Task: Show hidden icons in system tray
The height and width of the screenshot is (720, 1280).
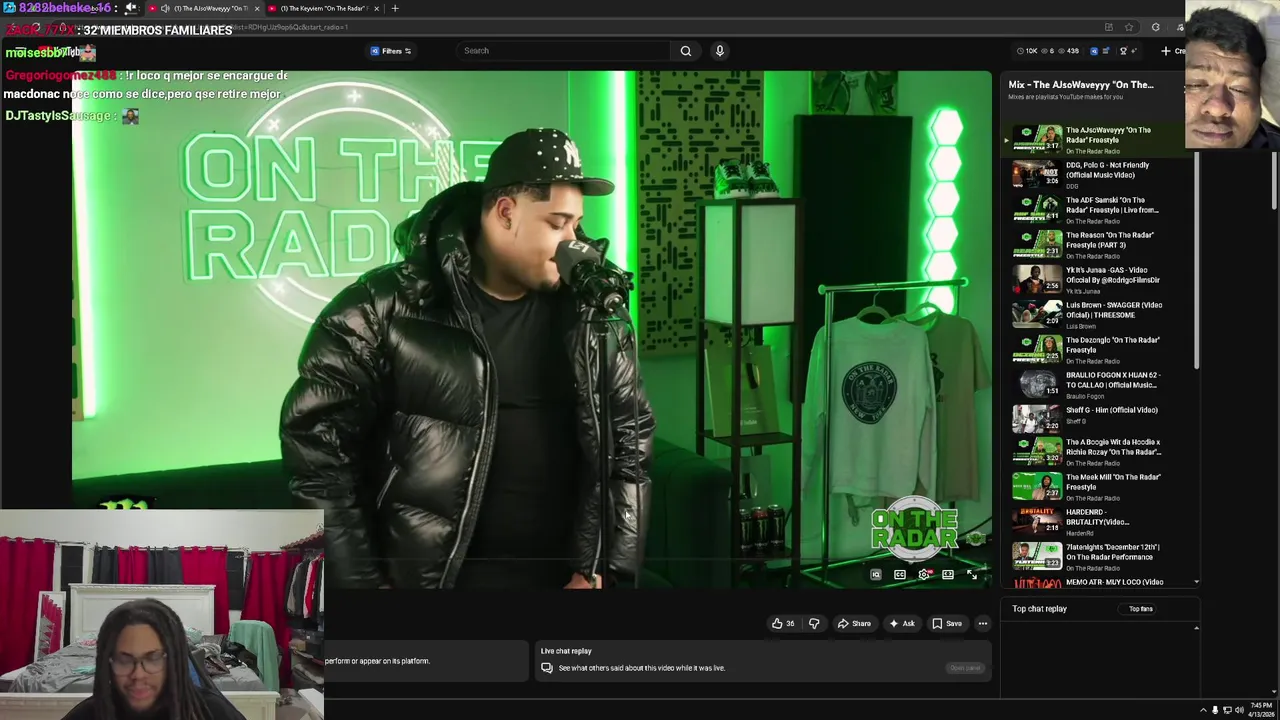Action: 1203,710
